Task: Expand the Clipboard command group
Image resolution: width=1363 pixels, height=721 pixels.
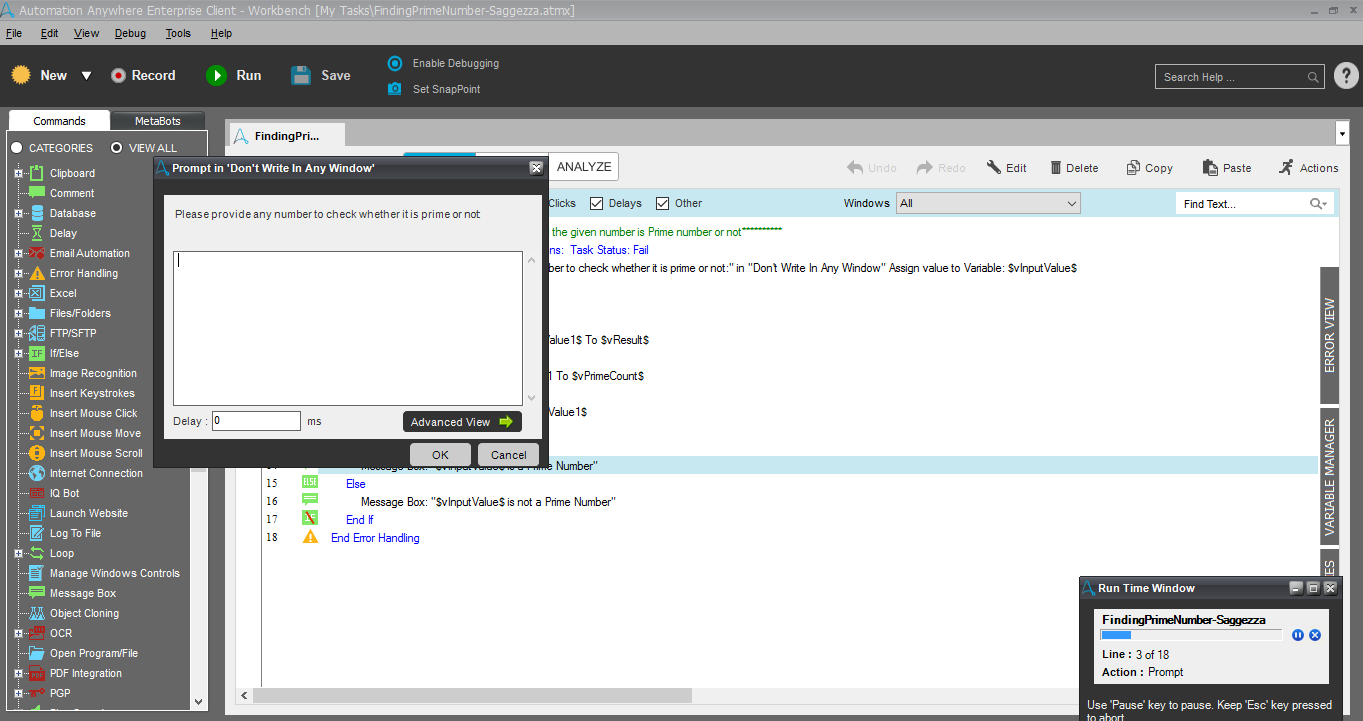Action: [x=18, y=173]
